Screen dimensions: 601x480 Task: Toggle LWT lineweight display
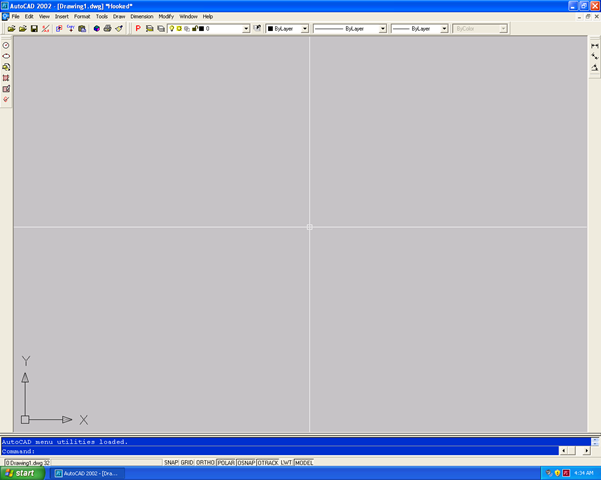click(286, 463)
